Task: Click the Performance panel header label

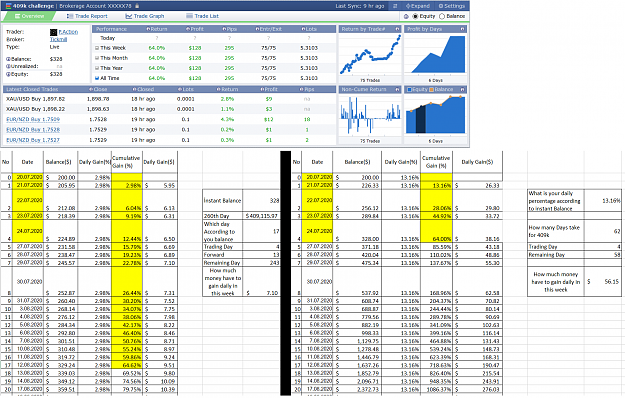Action: [112, 29]
